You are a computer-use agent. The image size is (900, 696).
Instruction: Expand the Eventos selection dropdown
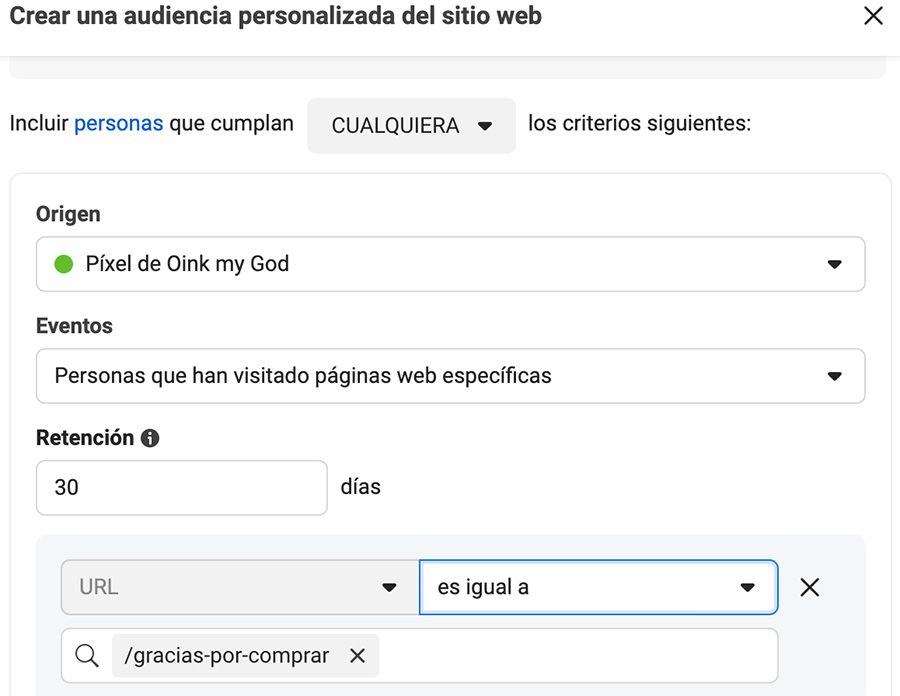point(450,376)
